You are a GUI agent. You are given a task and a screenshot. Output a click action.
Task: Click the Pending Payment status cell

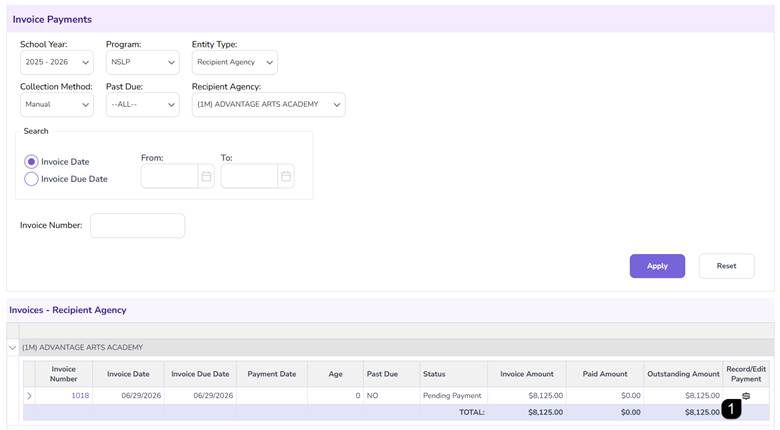(x=452, y=396)
